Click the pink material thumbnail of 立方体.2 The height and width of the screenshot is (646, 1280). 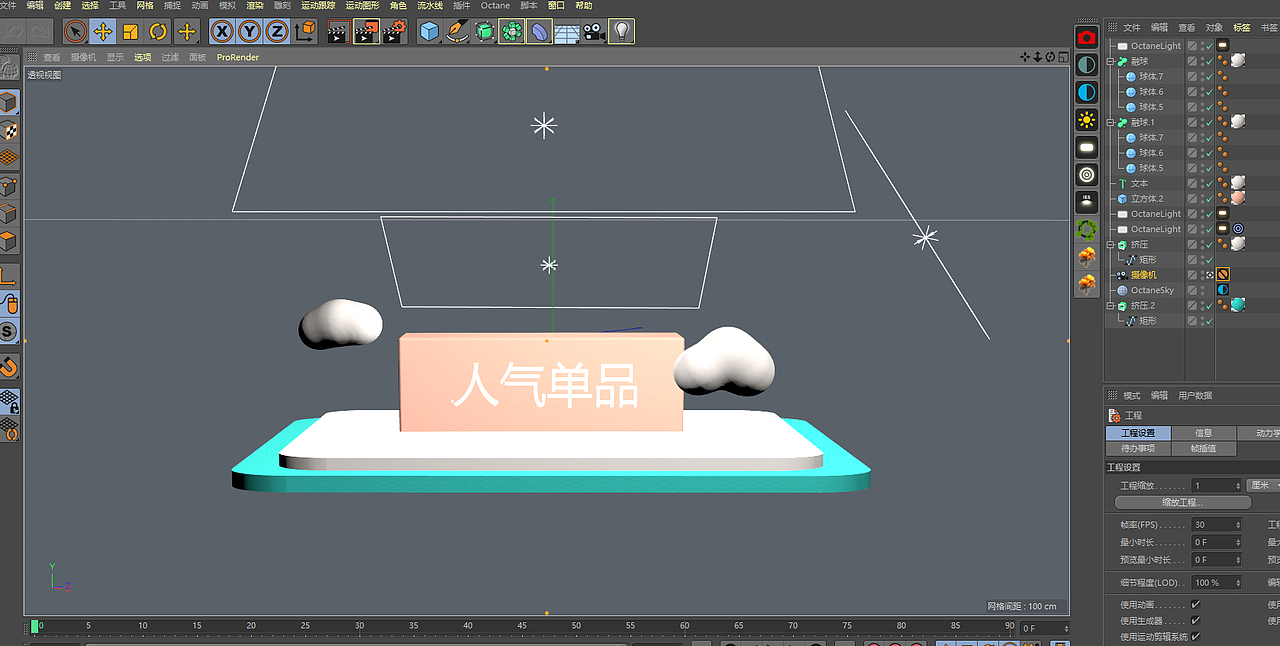[x=1236, y=196]
